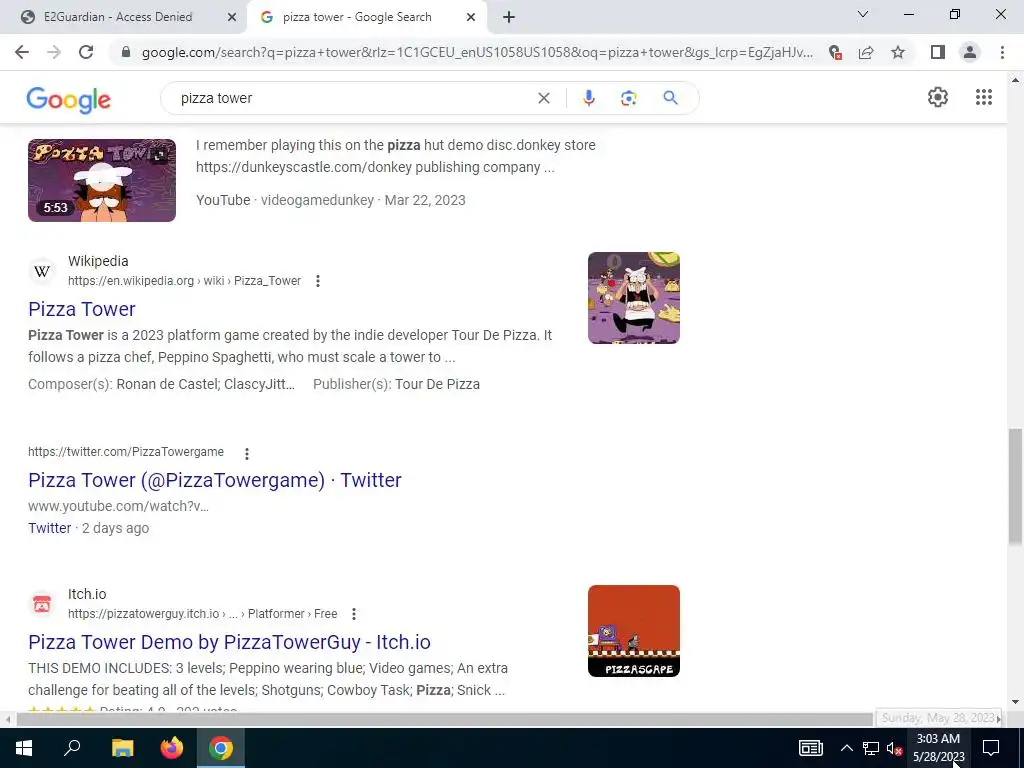Viewport: 1024px width, 768px height.
Task: Open the Chrome profile avatar menu
Action: [x=970, y=52]
